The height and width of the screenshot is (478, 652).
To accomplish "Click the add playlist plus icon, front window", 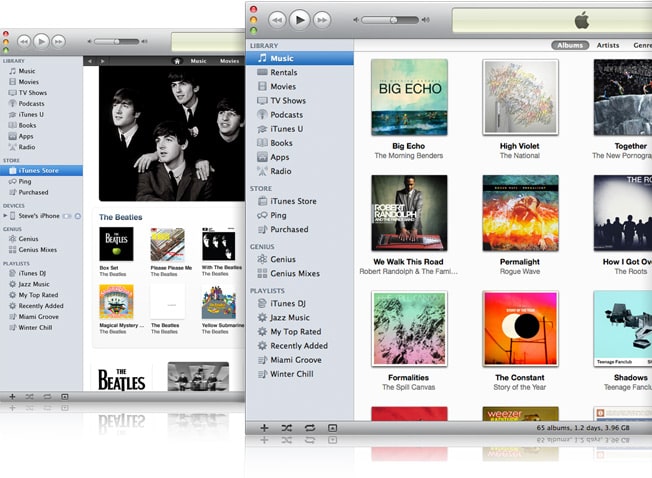I will tap(264, 427).
